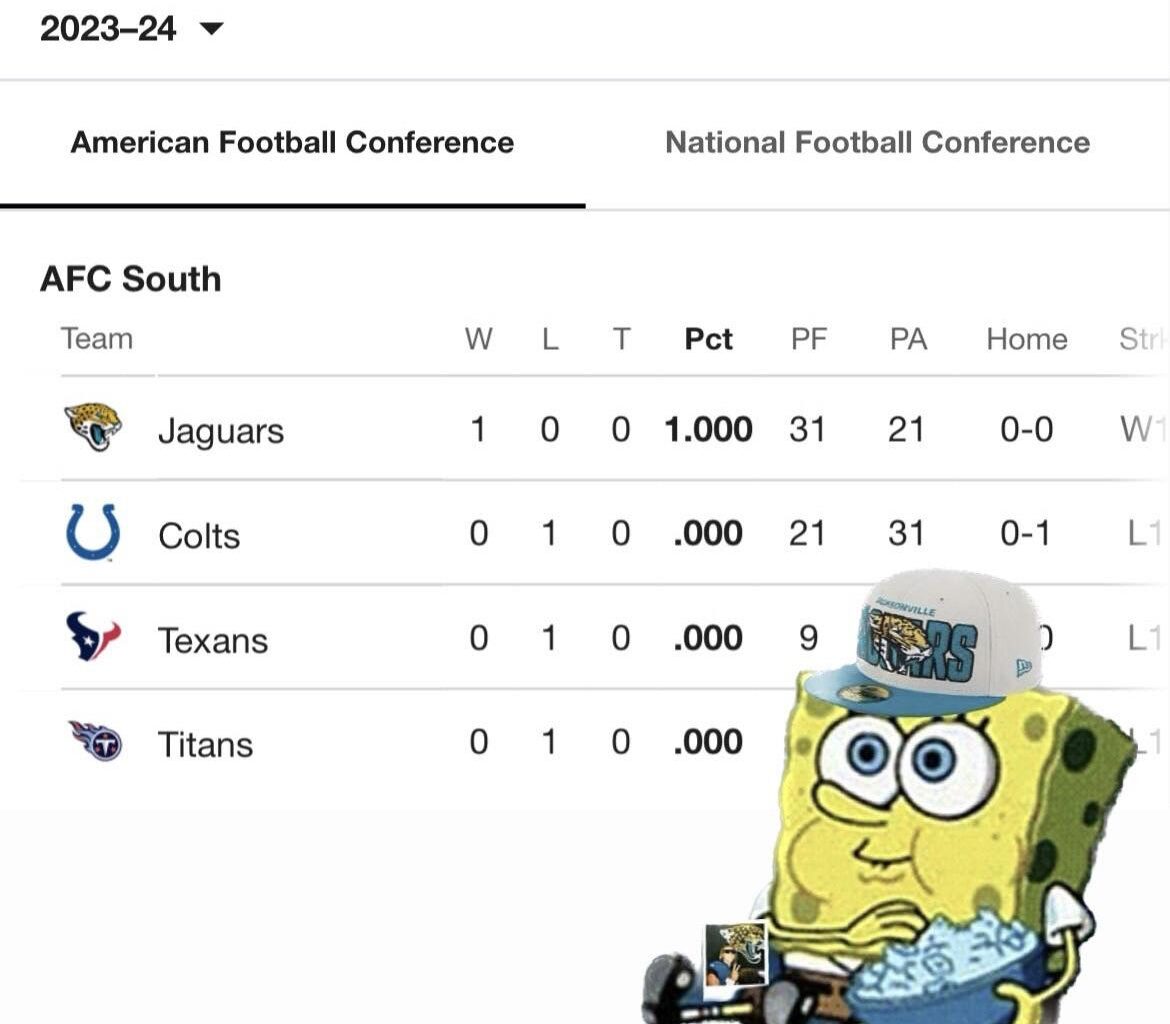This screenshot has width=1170, height=1024.
Task: Click the Colts horseshoe logo
Action: click(x=93, y=532)
